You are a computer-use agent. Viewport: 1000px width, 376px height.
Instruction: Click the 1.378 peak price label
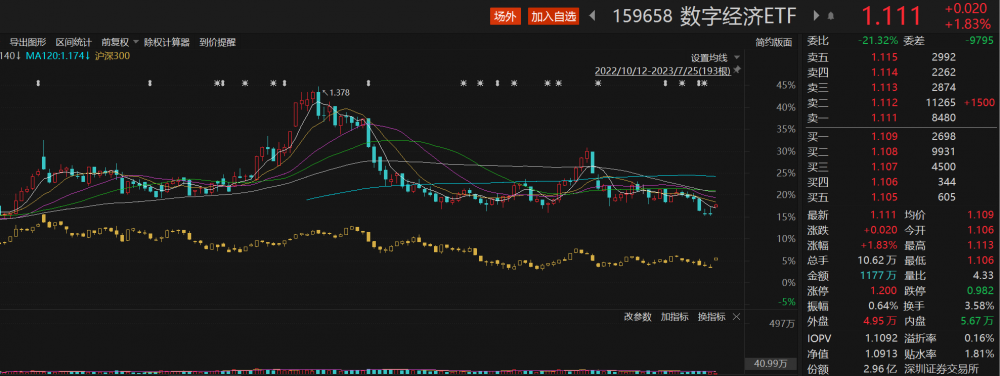[x=339, y=93]
